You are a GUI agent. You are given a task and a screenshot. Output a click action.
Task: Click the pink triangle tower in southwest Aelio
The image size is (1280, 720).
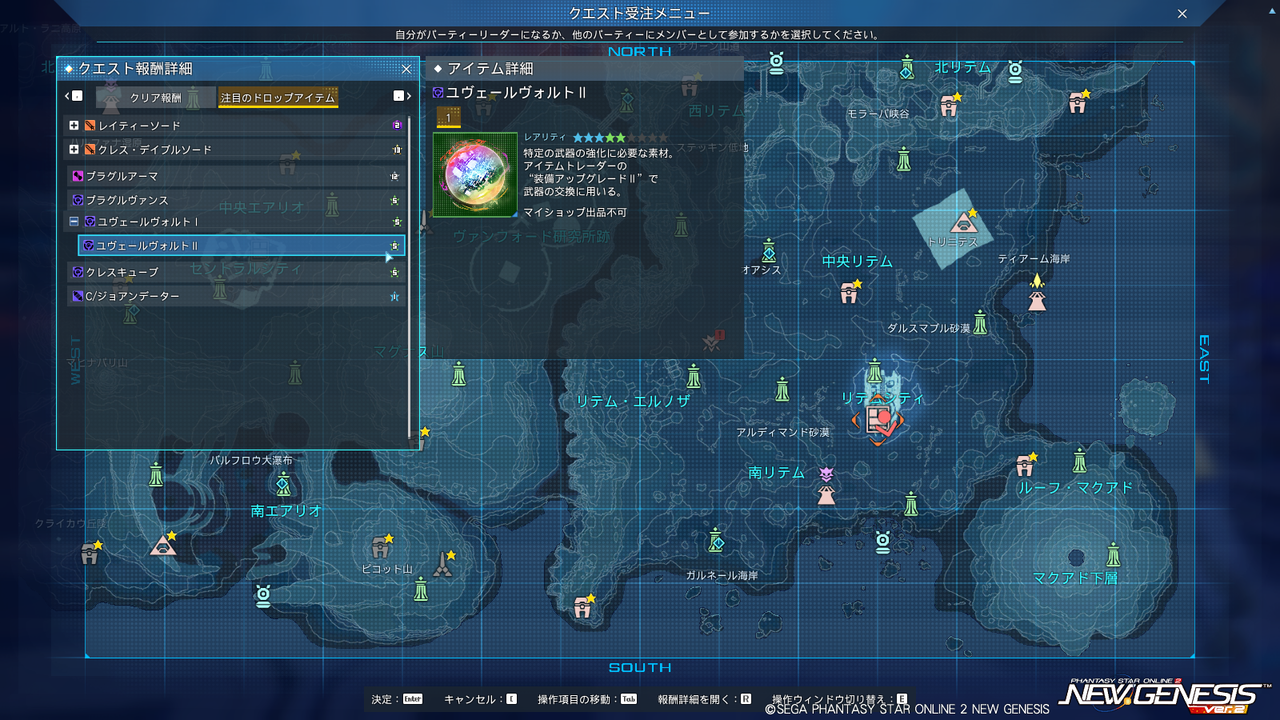coord(162,545)
